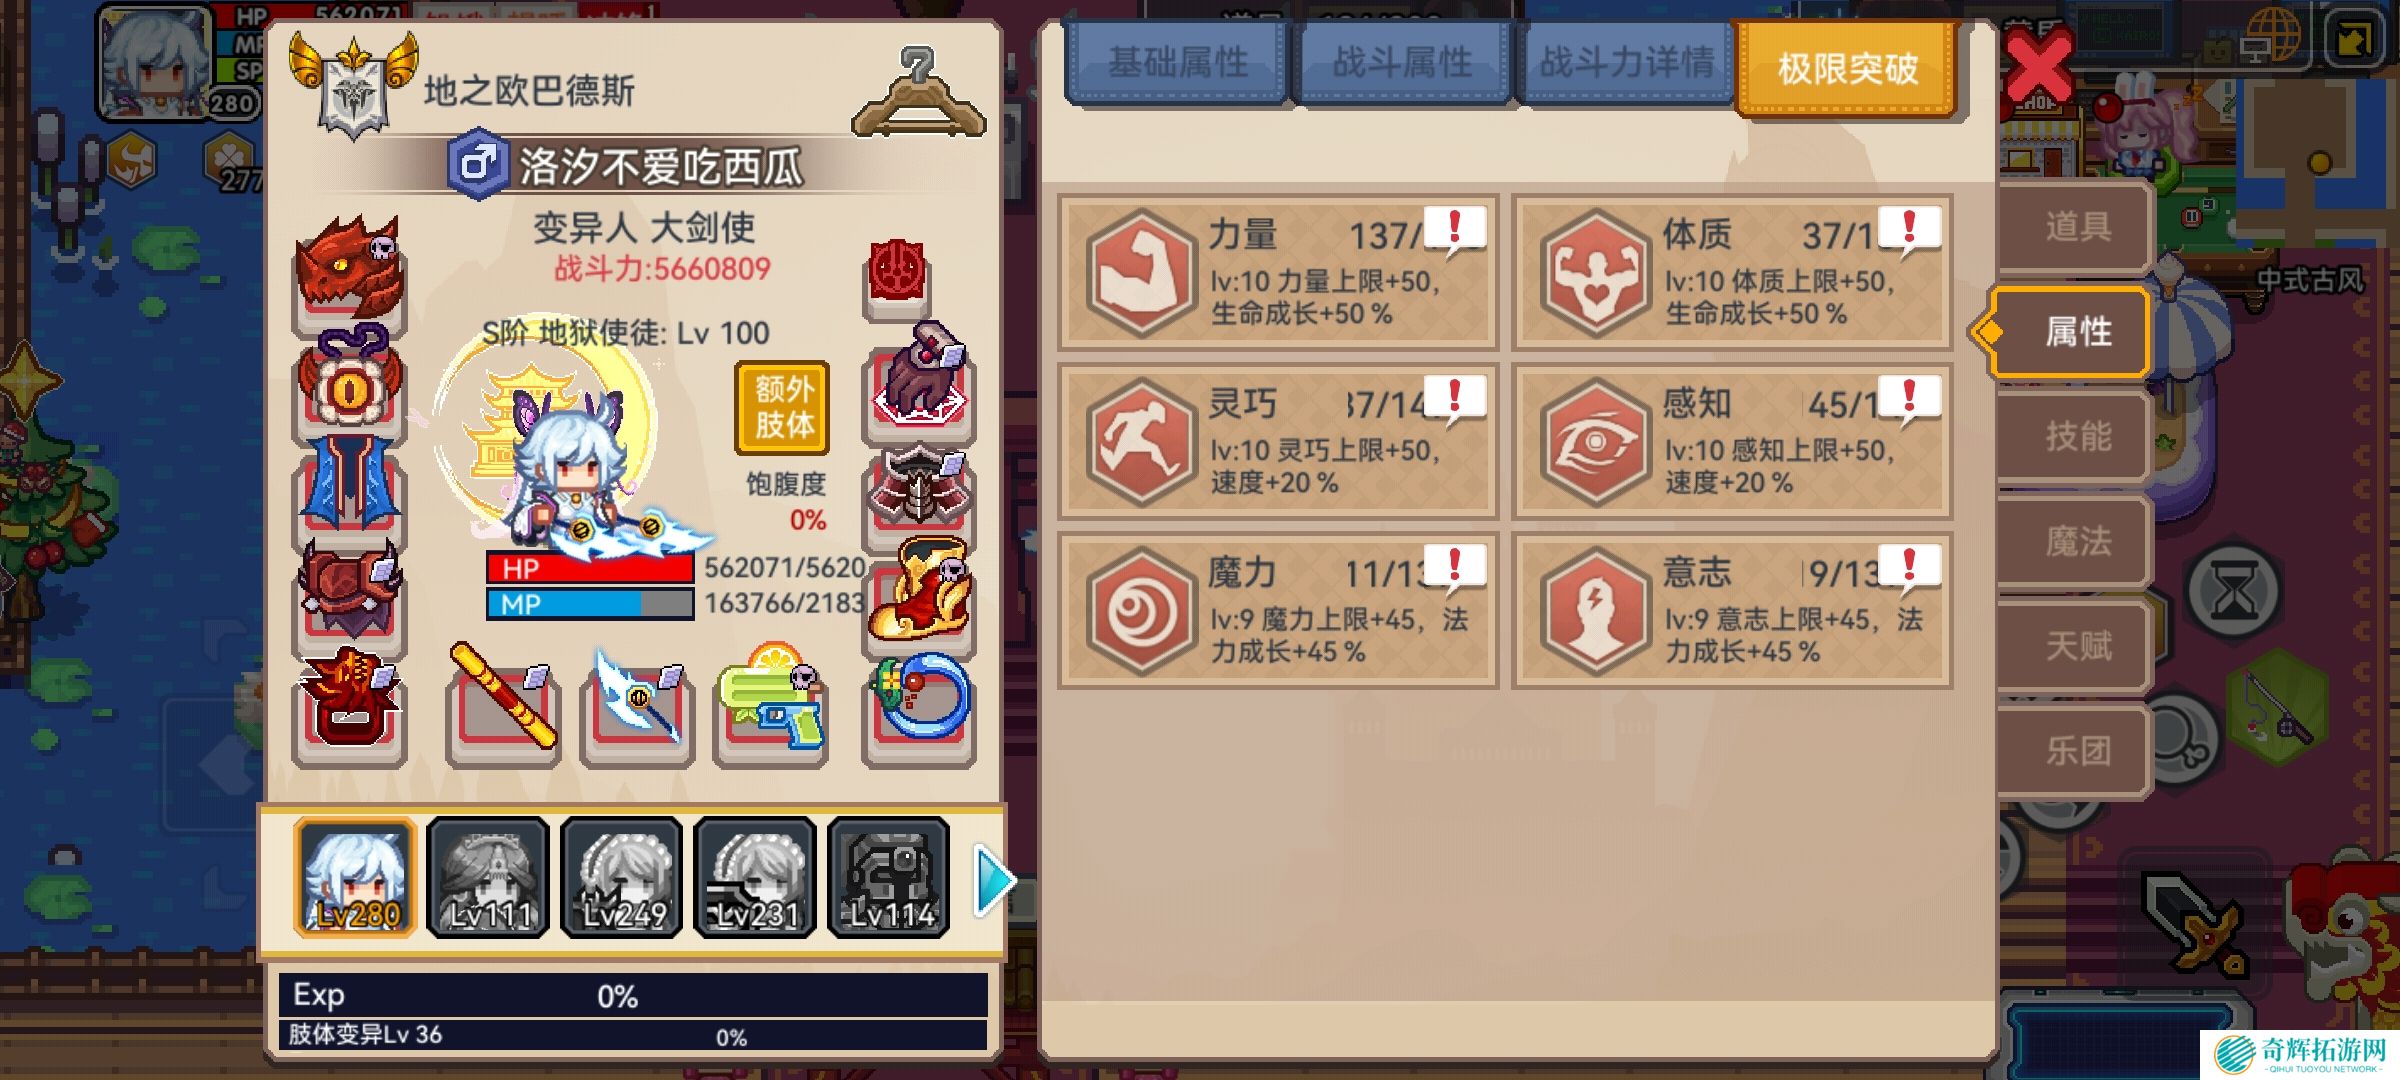
Task: Click the Exp progress bar
Action: 632,996
